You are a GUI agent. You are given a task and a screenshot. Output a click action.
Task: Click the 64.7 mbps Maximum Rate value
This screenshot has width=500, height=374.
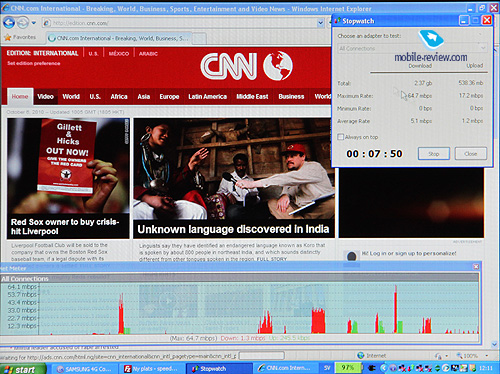coord(420,96)
